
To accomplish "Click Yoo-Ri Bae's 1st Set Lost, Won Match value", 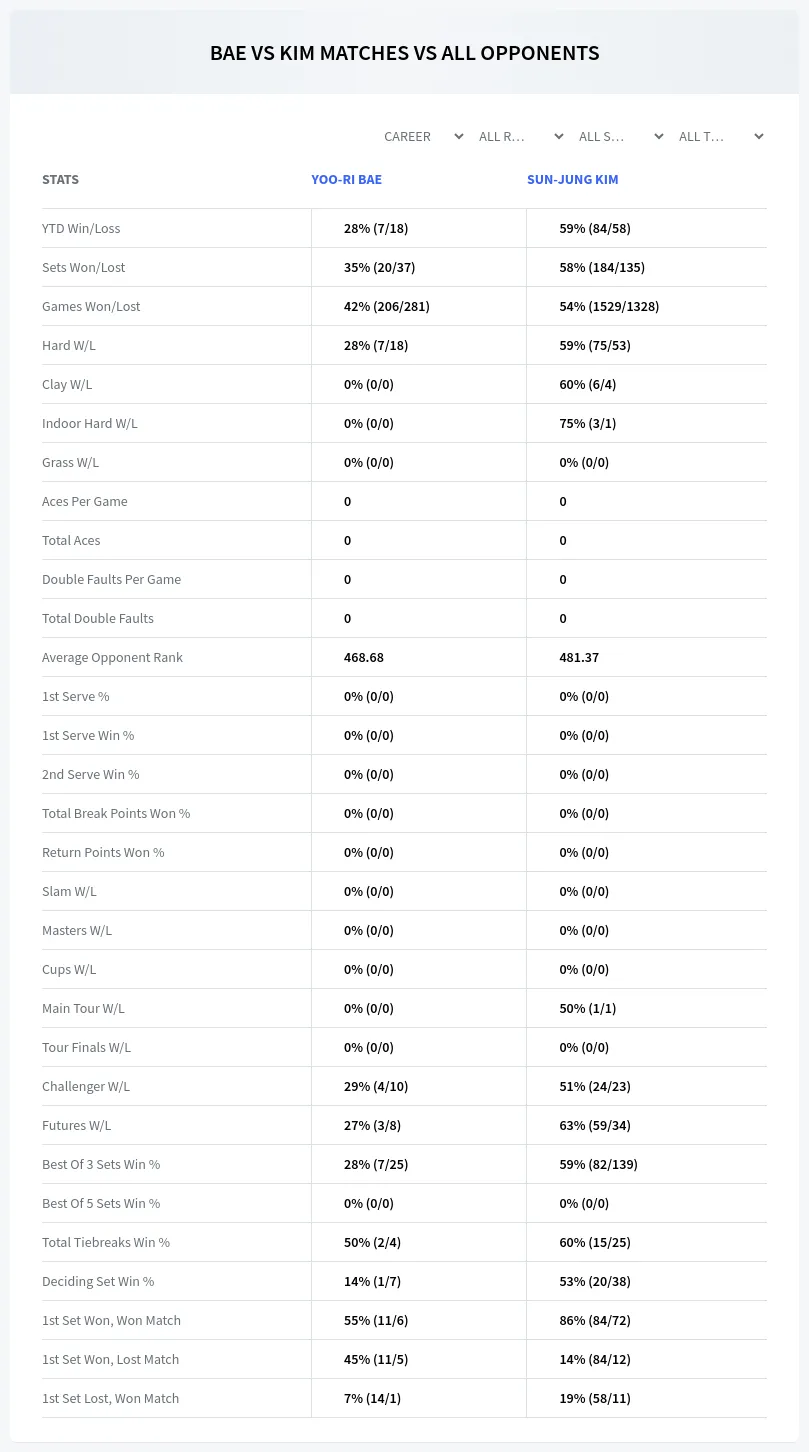I will (372, 1398).
